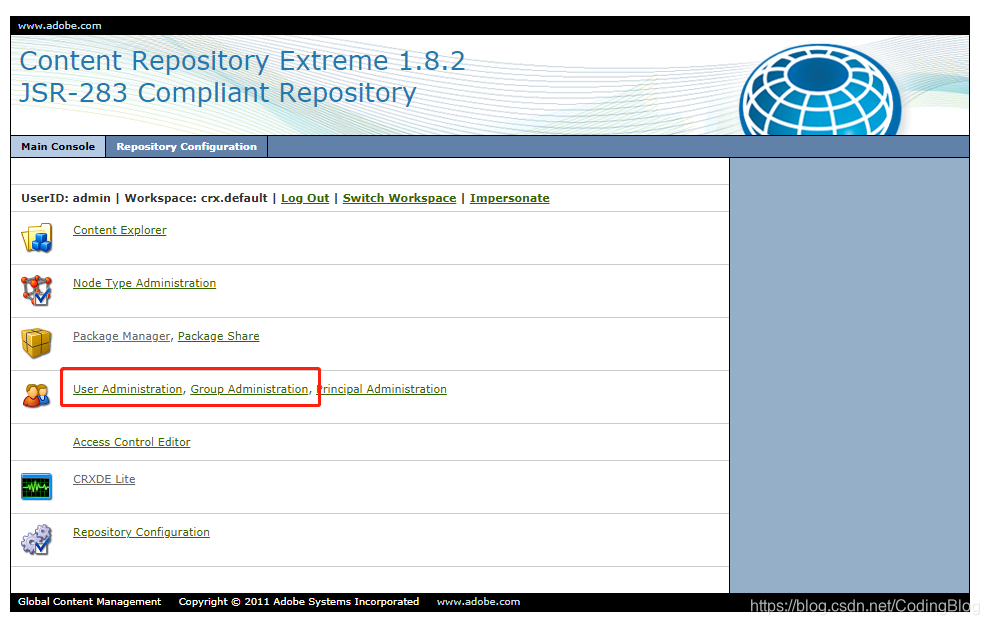
Task: Open Node Type Administration link
Action: (144, 283)
